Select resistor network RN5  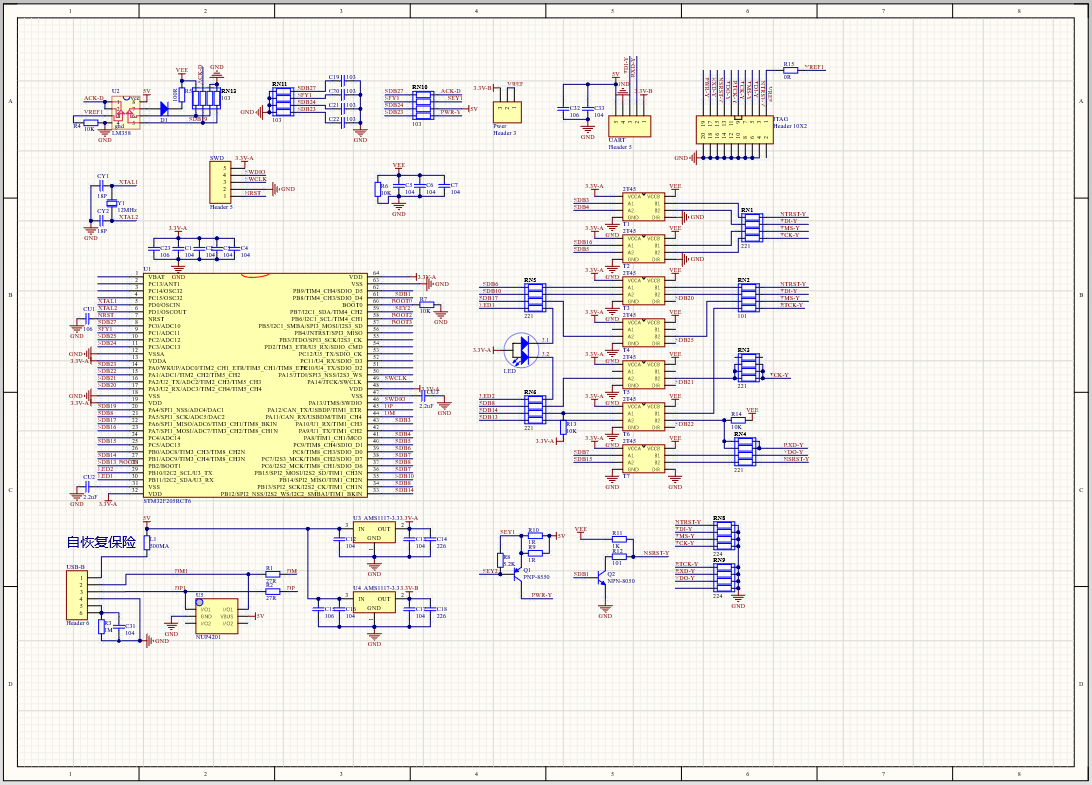coord(534,298)
